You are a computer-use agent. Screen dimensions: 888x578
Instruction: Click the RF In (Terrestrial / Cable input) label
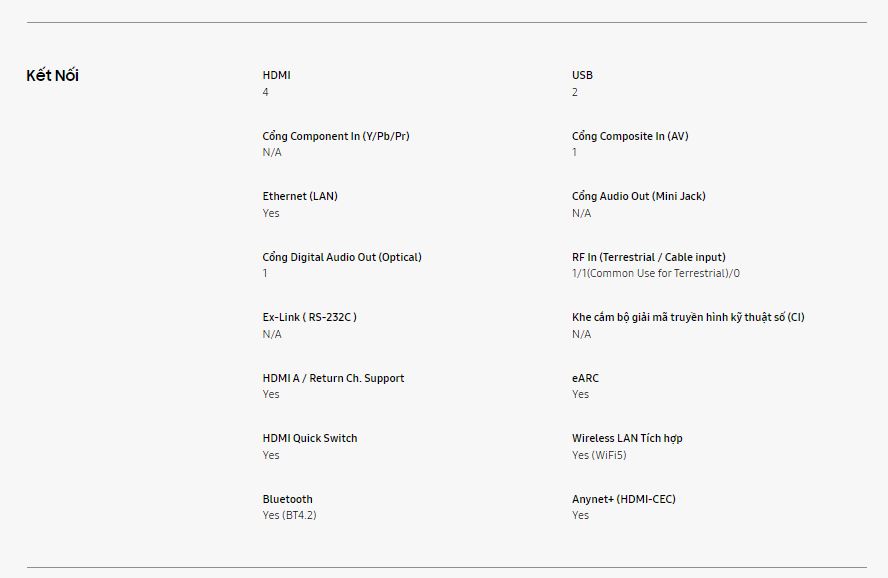coord(649,257)
